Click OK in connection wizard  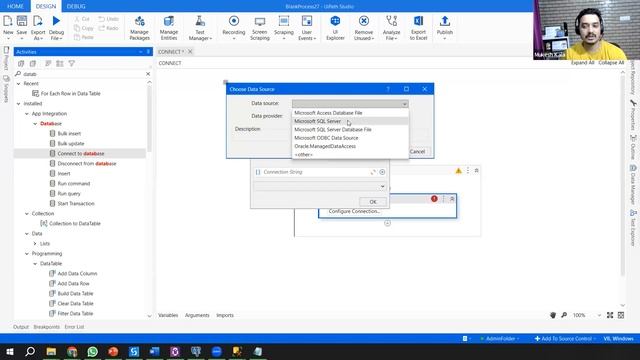[x=373, y=202]
